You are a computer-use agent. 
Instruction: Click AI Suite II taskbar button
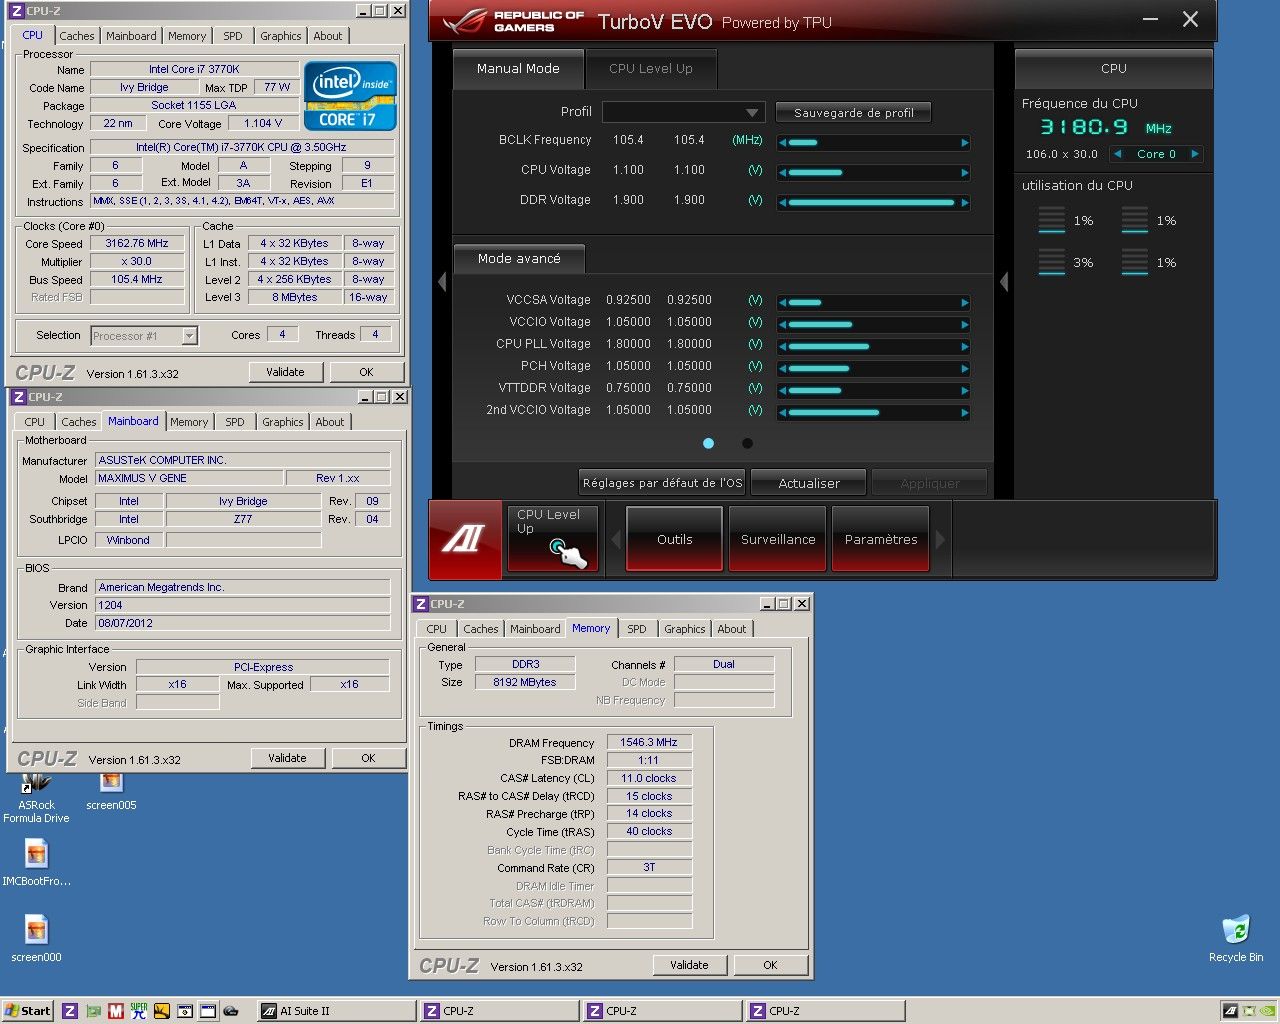pos(335,1011)
